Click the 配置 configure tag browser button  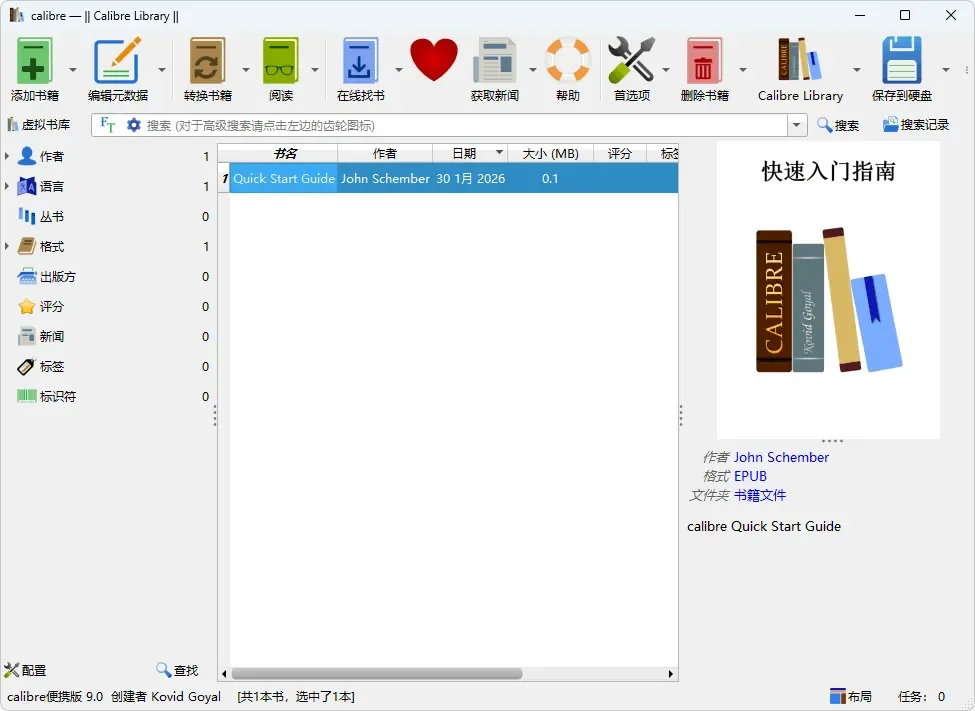click(x=25, y=670)
